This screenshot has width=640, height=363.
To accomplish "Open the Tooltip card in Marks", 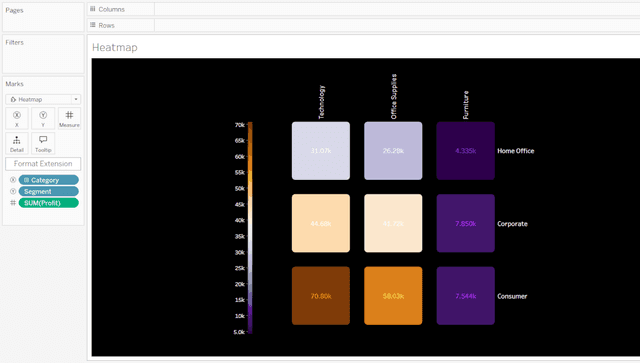I will coord(43,144).
